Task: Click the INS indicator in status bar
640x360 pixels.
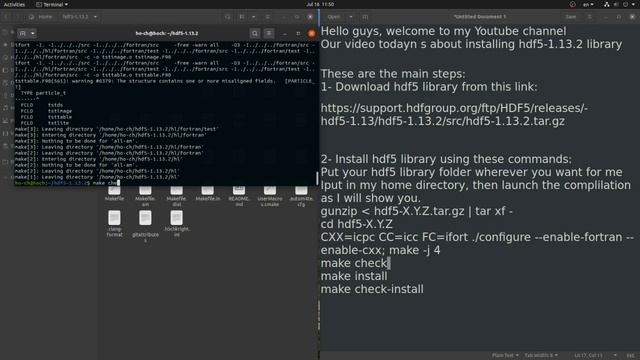Action: pos(630,356)
